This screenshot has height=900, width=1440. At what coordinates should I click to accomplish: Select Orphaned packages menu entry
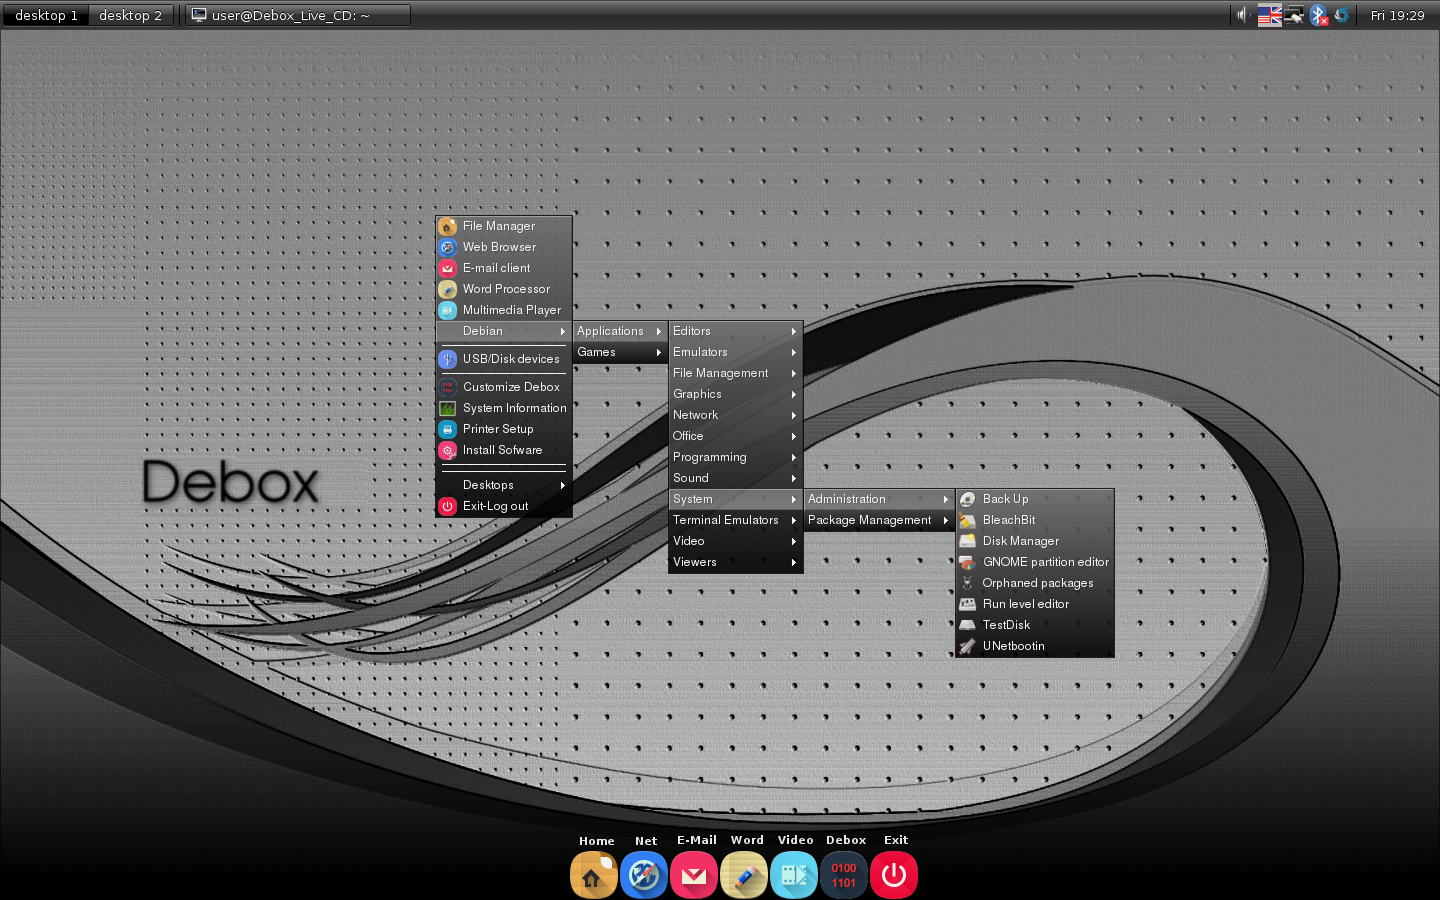1034,583
